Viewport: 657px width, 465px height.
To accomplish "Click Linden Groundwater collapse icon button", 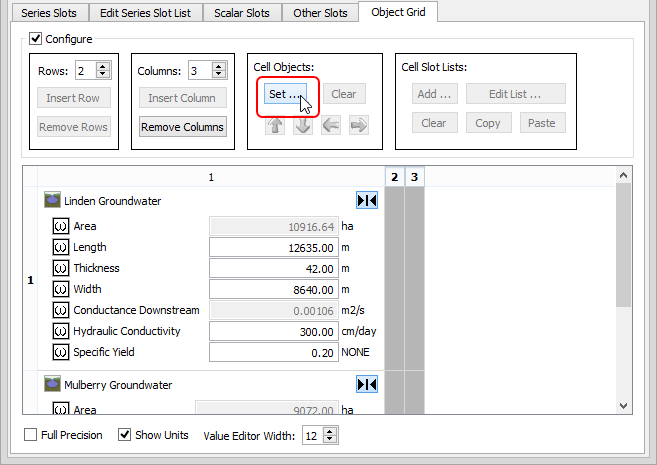I will pos(367,201).
